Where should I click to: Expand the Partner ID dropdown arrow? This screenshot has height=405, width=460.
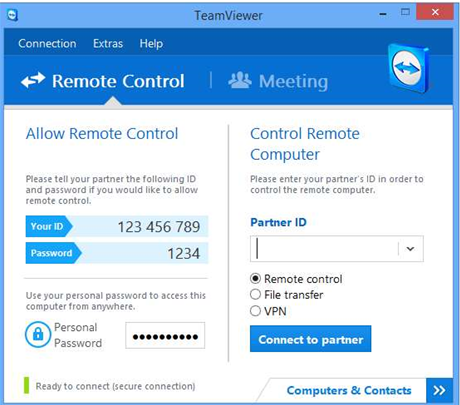(x=411, y=249)
